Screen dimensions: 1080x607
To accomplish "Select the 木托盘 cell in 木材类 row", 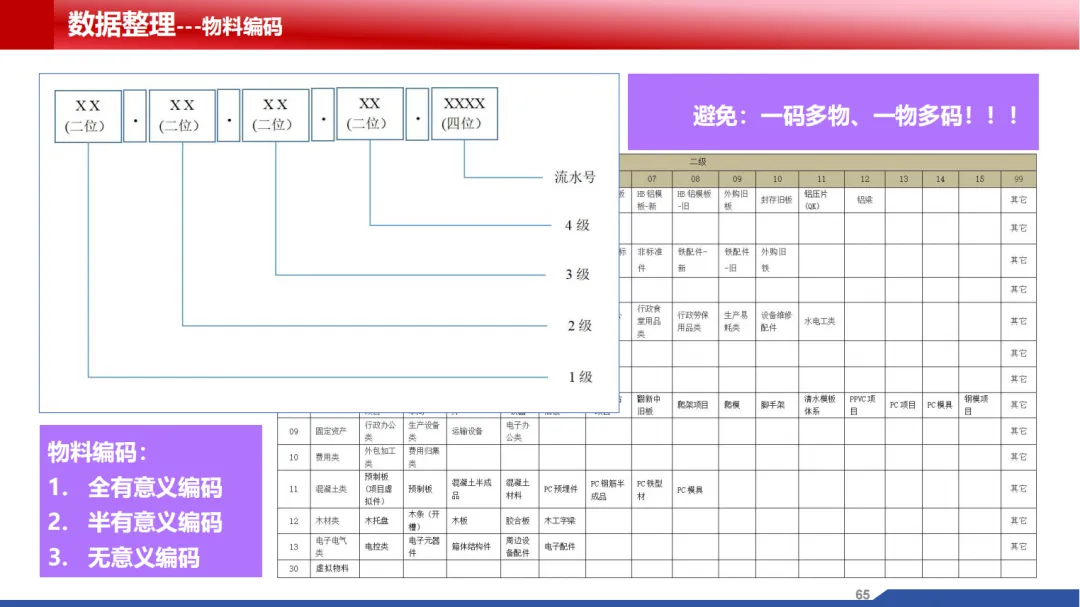I will [377, 520].
